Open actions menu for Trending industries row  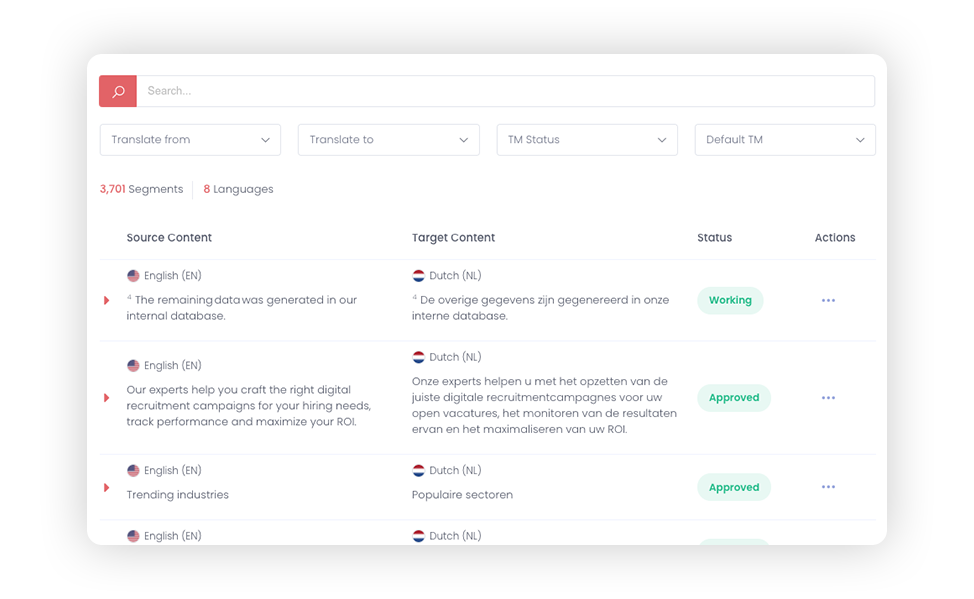pos(828,487)
